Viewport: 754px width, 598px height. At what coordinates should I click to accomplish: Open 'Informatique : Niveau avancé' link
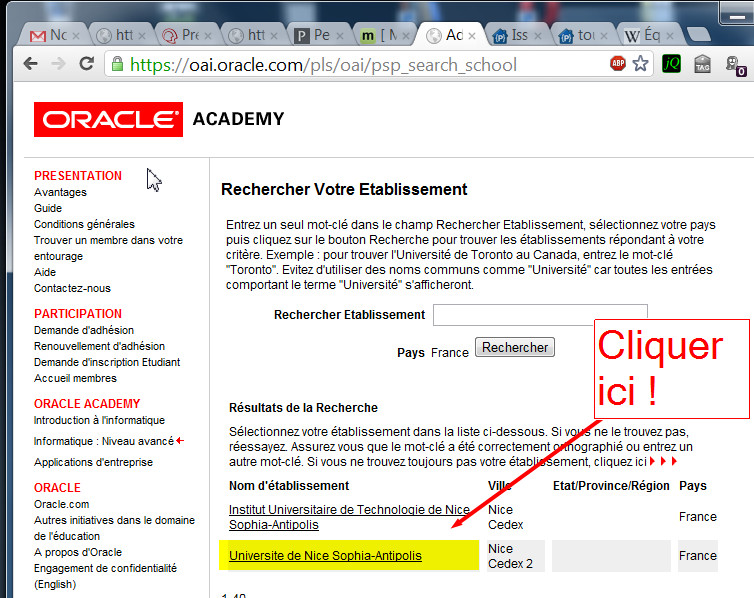pyautogui.click(x=103, y=441)
